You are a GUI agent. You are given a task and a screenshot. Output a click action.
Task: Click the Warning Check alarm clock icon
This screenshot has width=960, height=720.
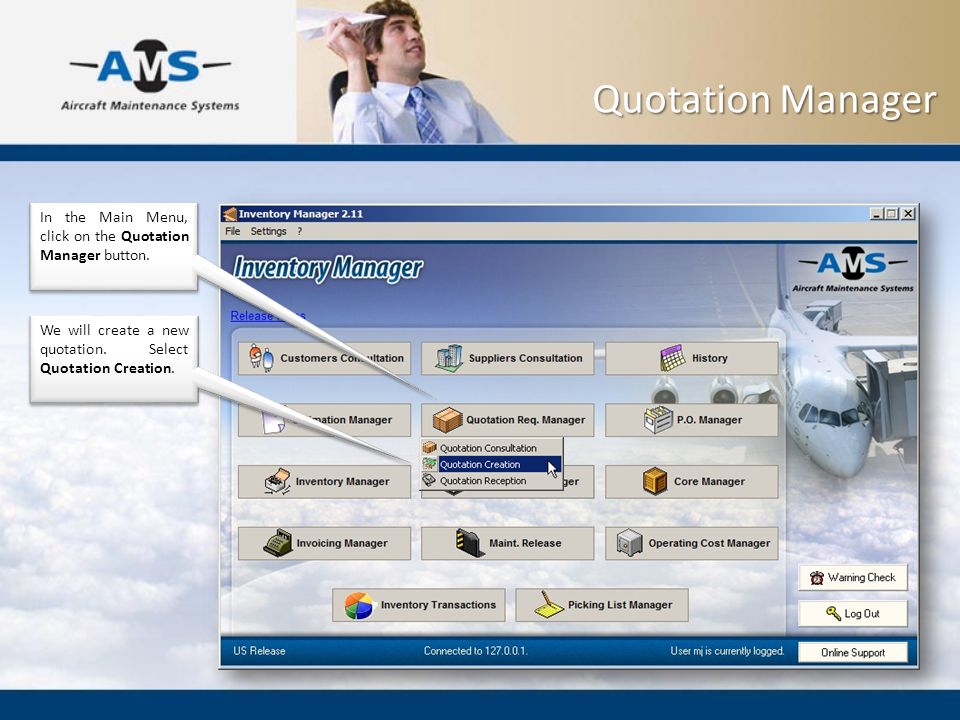pyautogui.click(x=817, y=578)
